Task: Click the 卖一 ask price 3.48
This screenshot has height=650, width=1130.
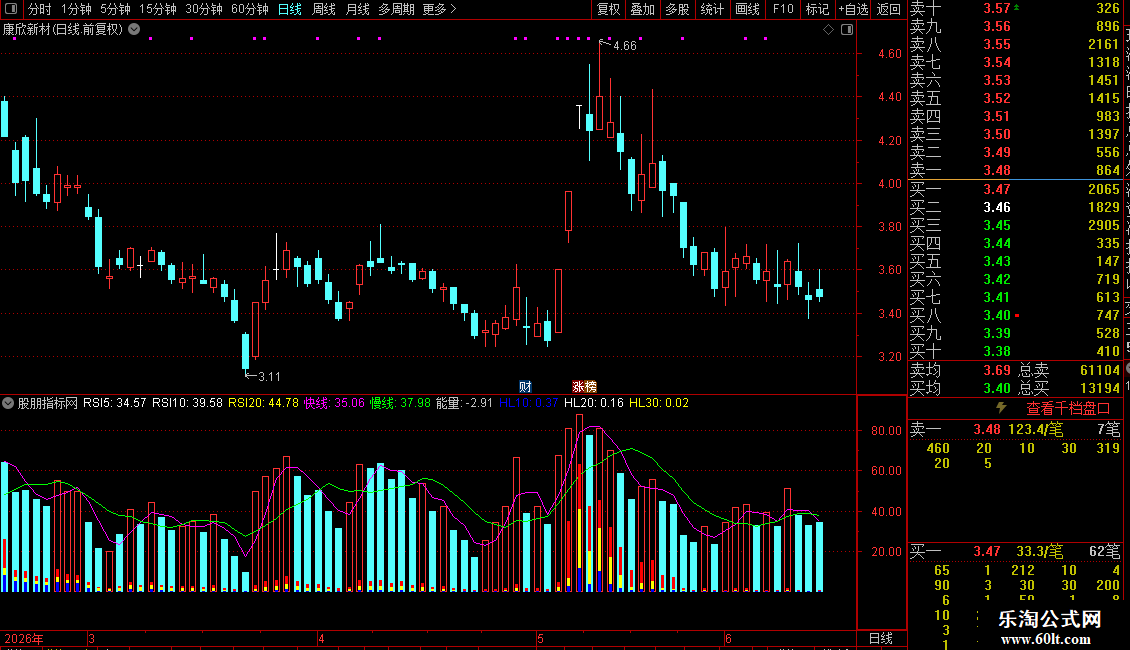Action: coord(997,170)
